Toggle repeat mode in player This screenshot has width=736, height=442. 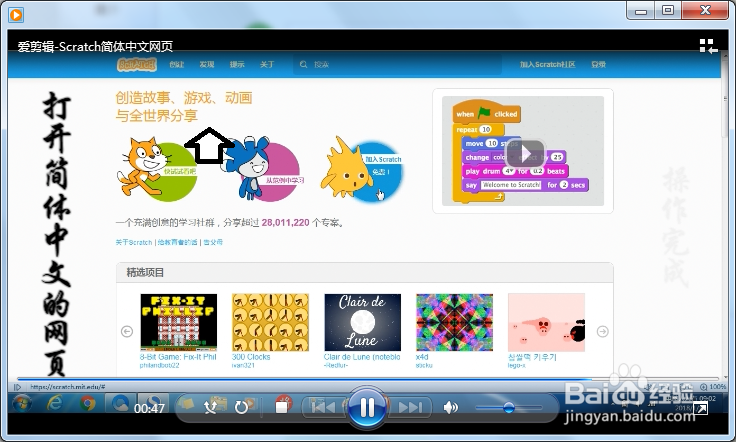pos(241,407)
